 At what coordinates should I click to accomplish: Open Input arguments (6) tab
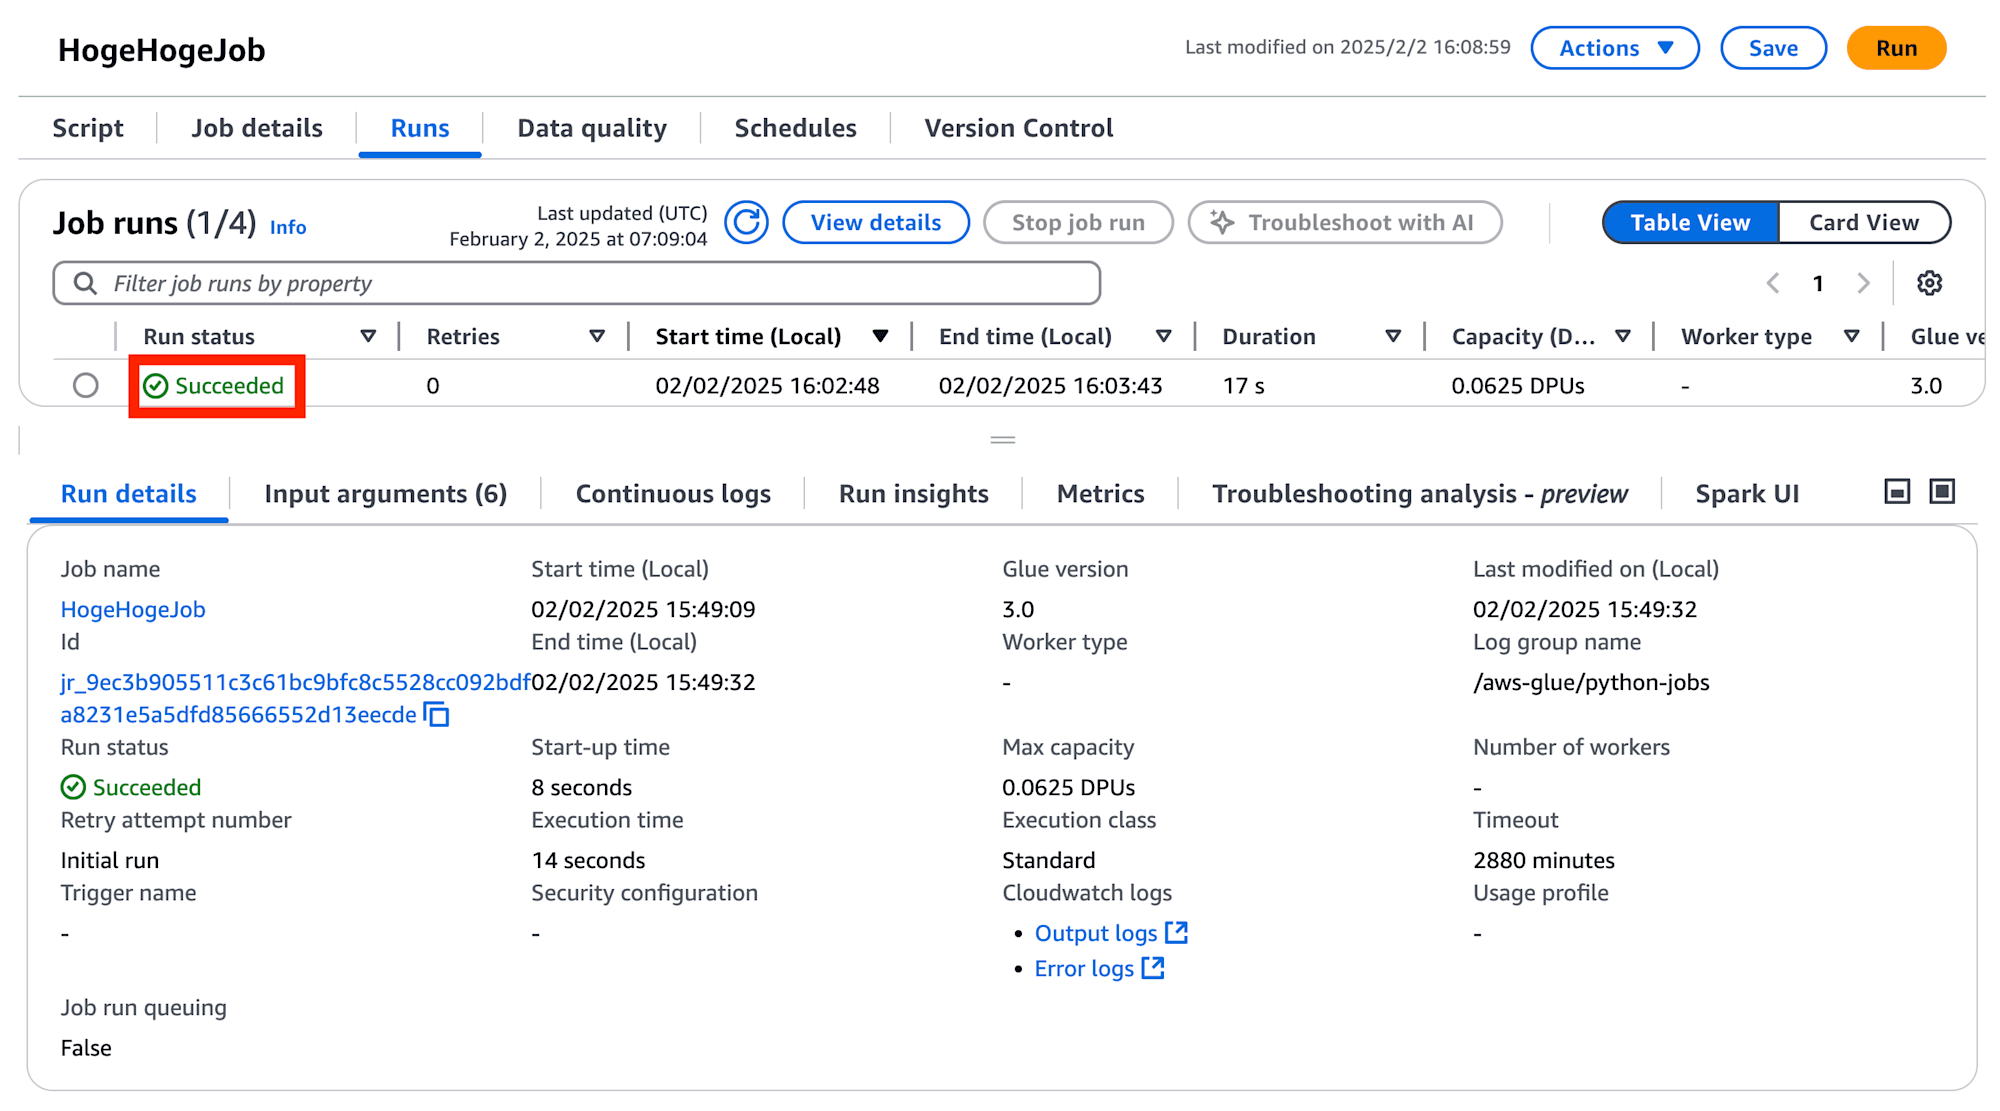pyautogui.click(x=385, y=494)
